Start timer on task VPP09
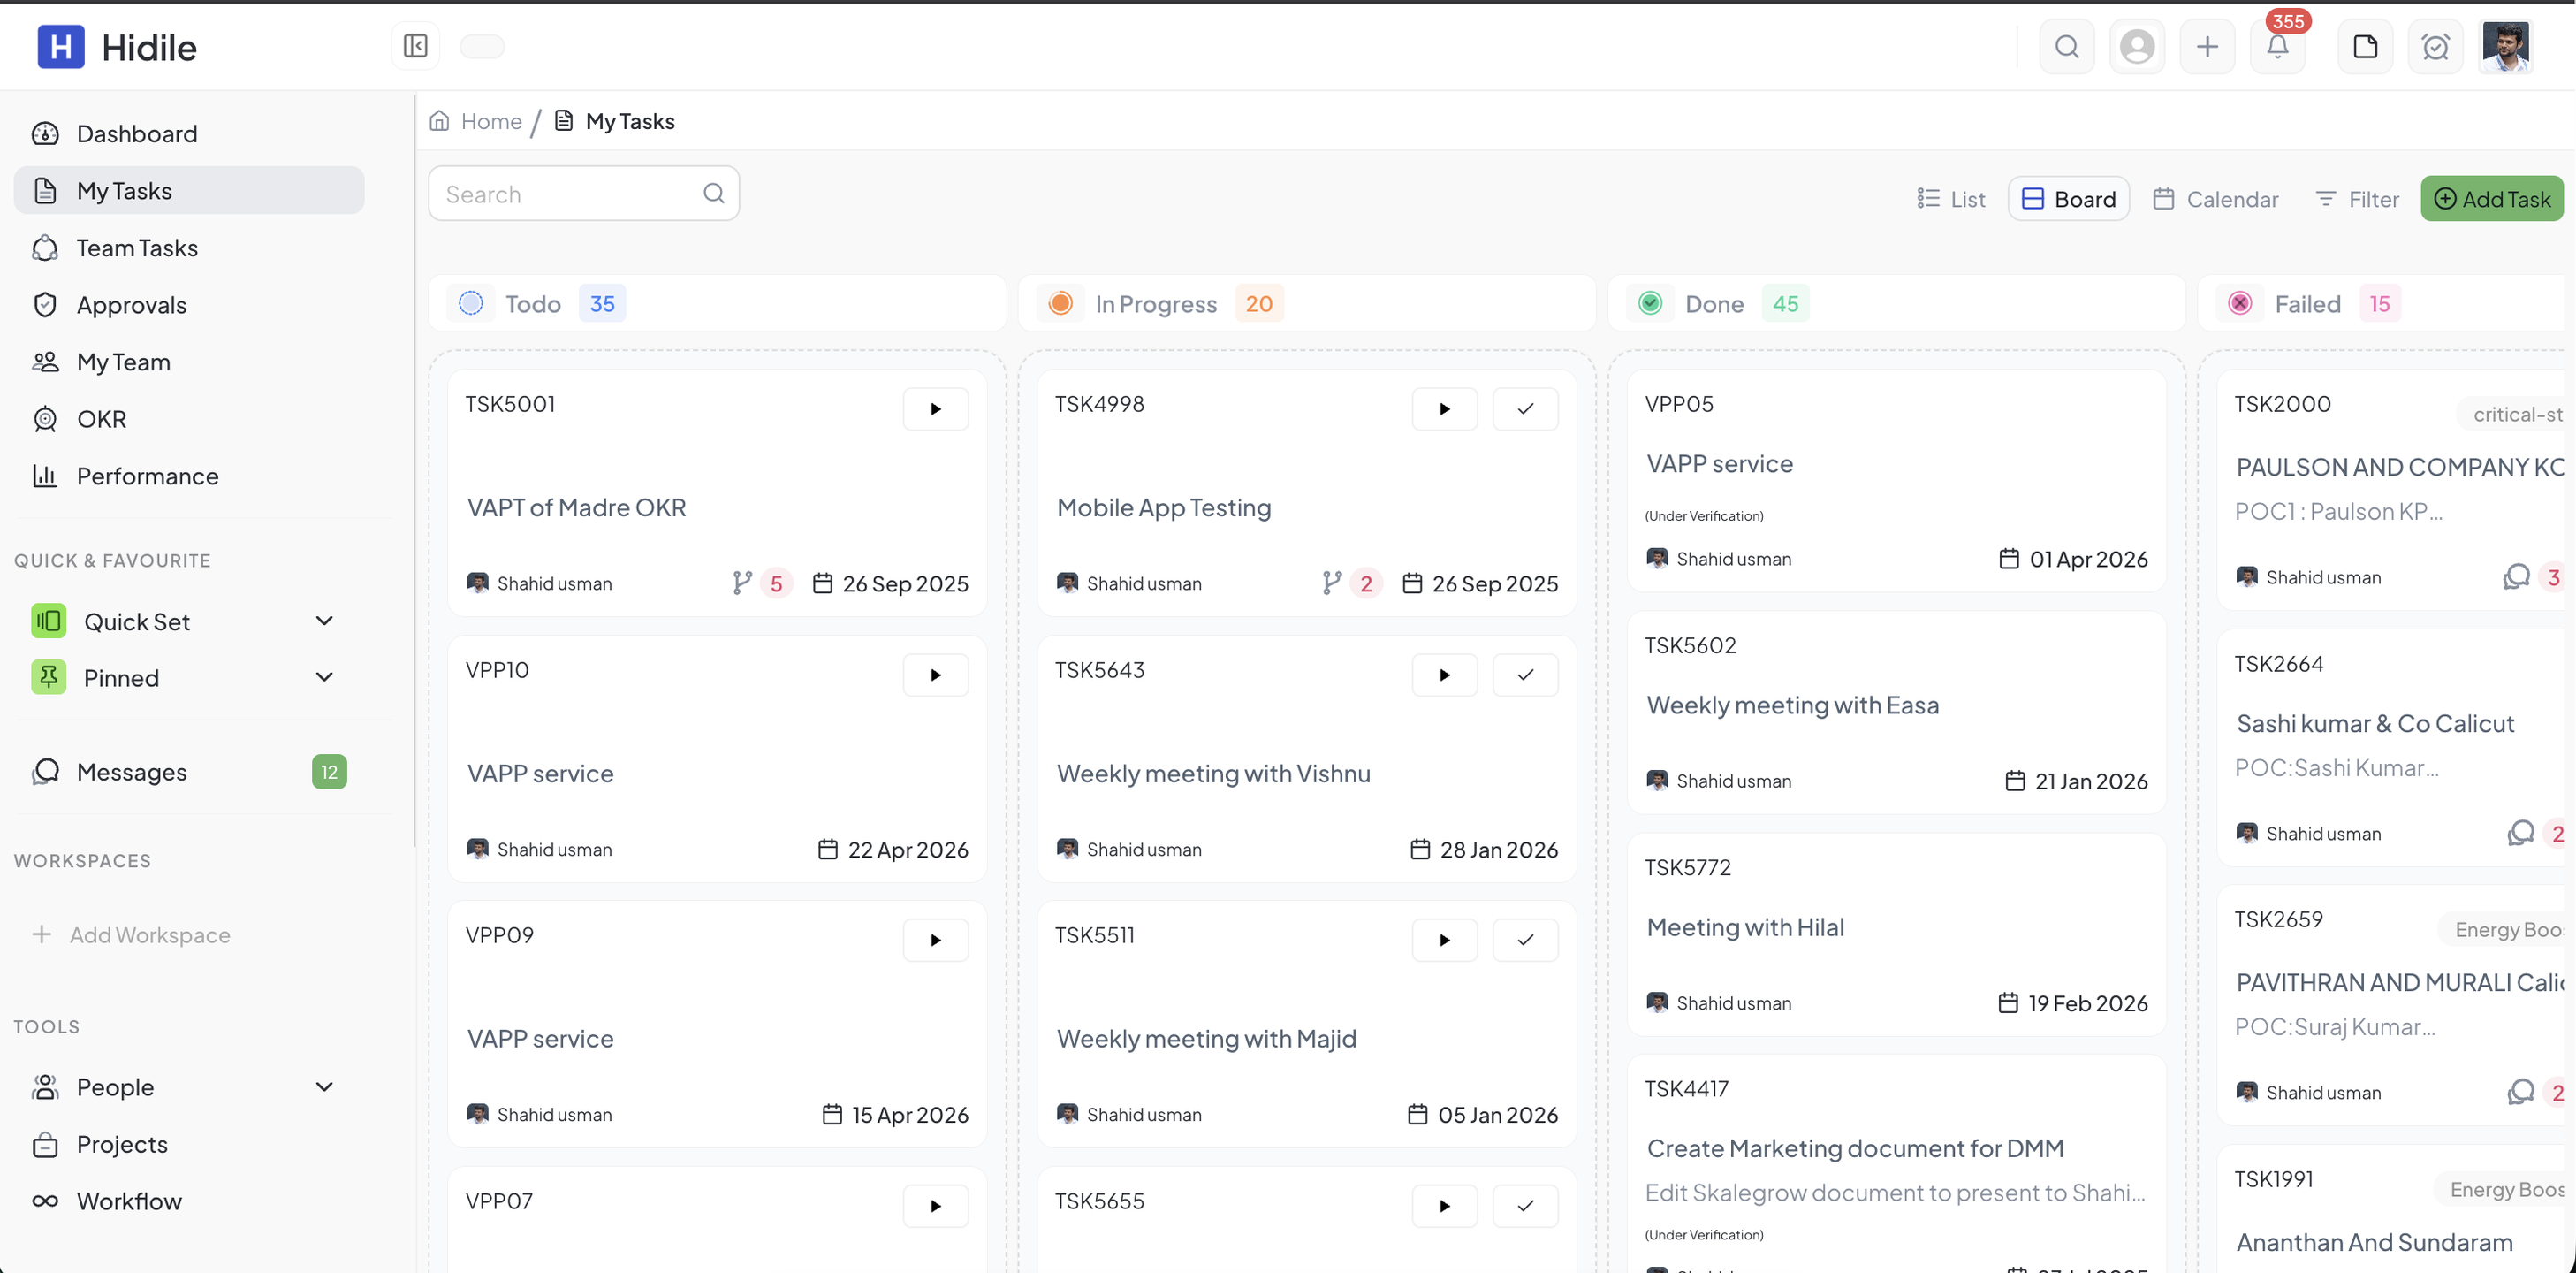Screen dimensions: 2576x1273 [935, 940]
